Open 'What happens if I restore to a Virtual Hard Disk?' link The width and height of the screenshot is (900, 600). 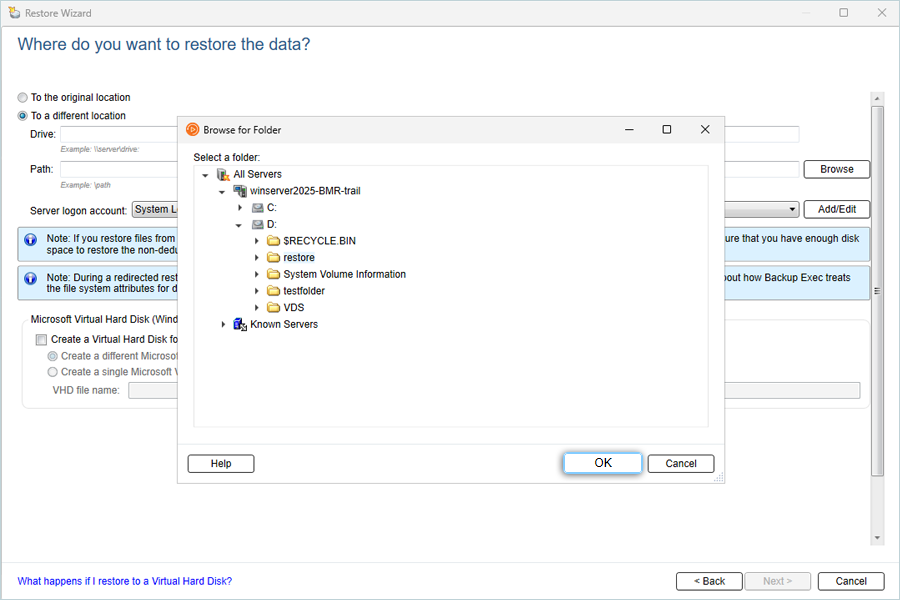[x=125, y=581]
